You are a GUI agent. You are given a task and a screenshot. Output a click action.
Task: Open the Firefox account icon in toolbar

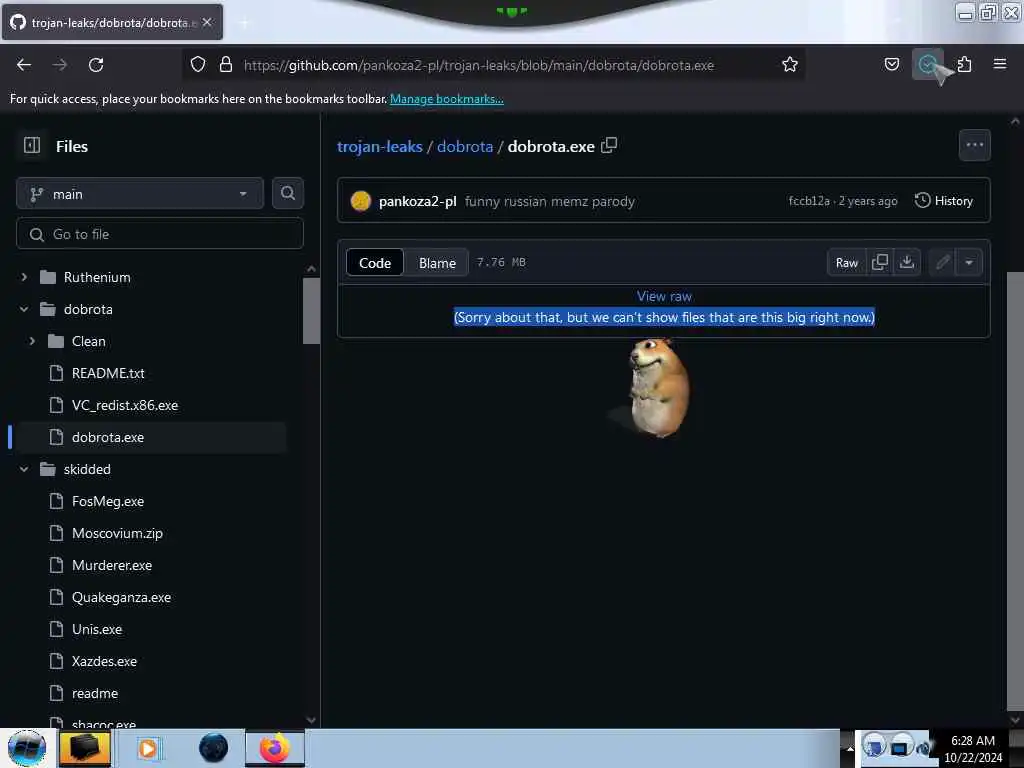927,64
